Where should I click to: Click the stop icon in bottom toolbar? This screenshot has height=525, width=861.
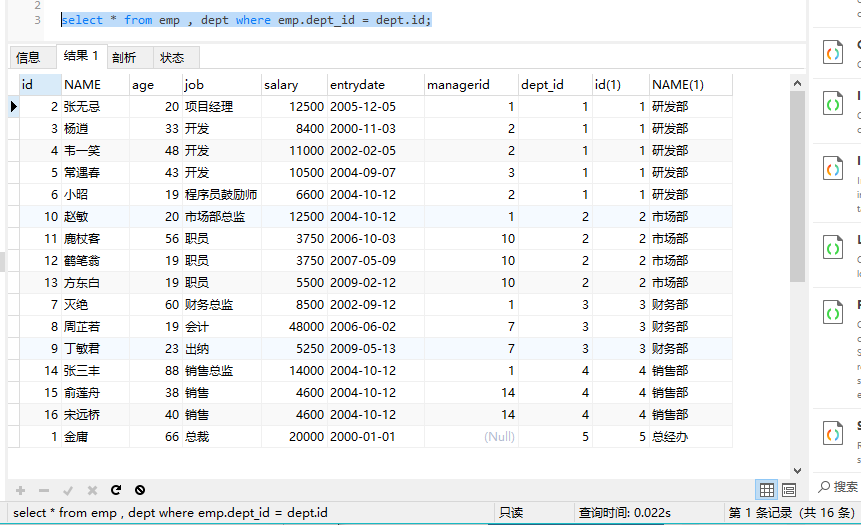140,490
